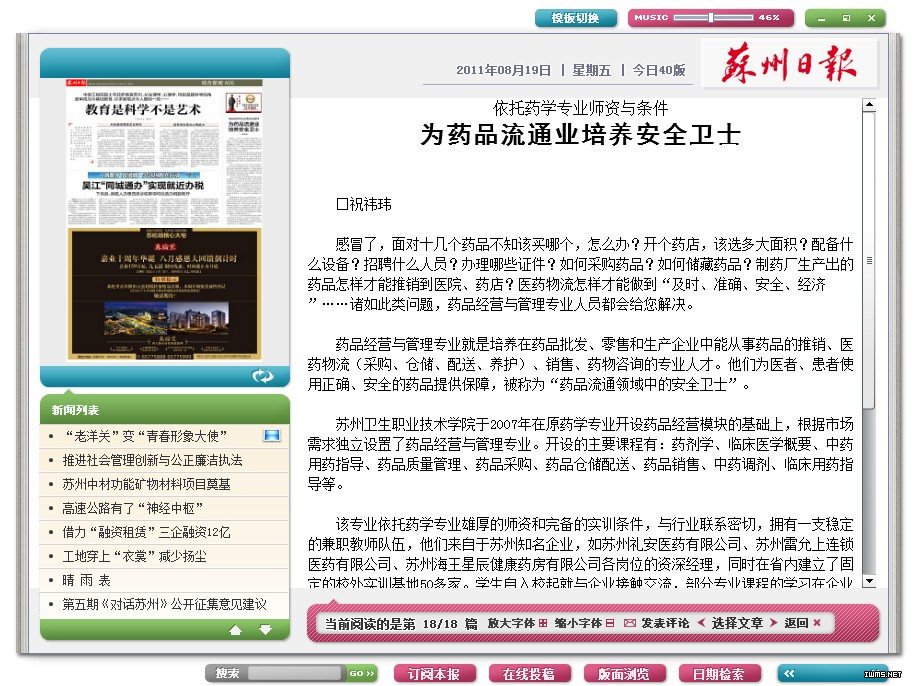
Task: Click the 在线投稿 online submission button
Action: click(x=529, y=674)
